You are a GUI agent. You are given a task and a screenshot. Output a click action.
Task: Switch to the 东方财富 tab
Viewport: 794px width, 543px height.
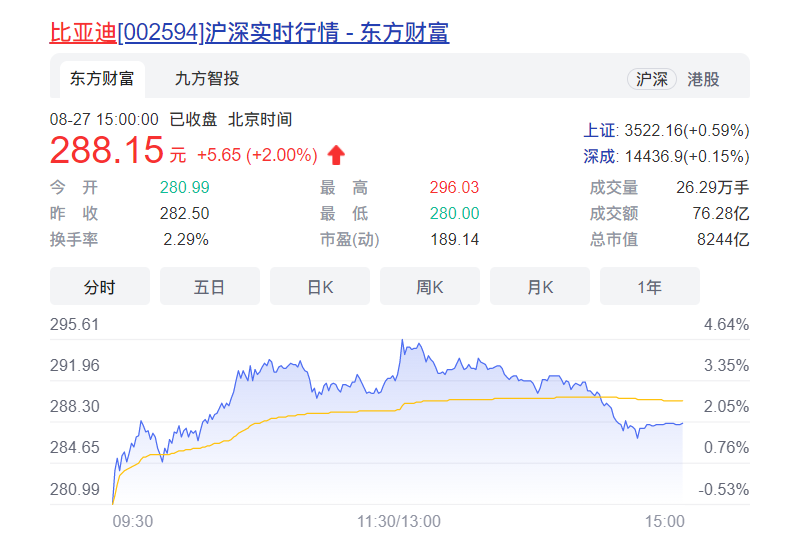coord(102,79)
